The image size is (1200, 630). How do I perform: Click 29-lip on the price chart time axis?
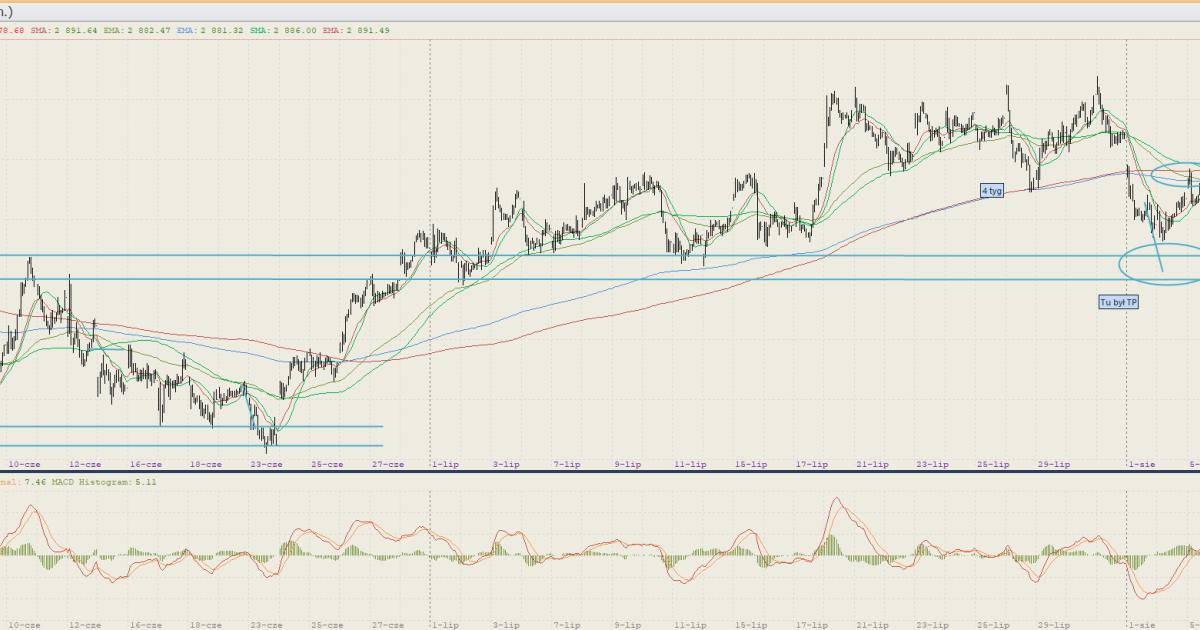pyautogui.click(x=1054, y=464)
